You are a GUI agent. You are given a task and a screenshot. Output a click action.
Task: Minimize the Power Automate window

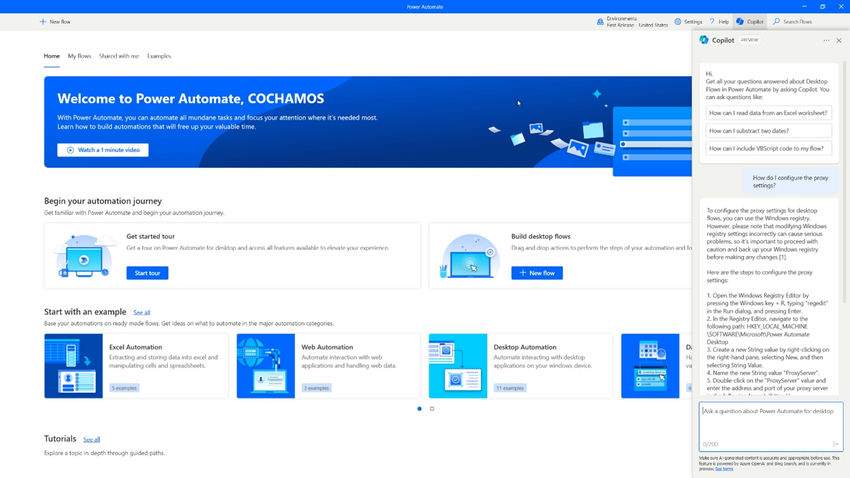point(804,7)
